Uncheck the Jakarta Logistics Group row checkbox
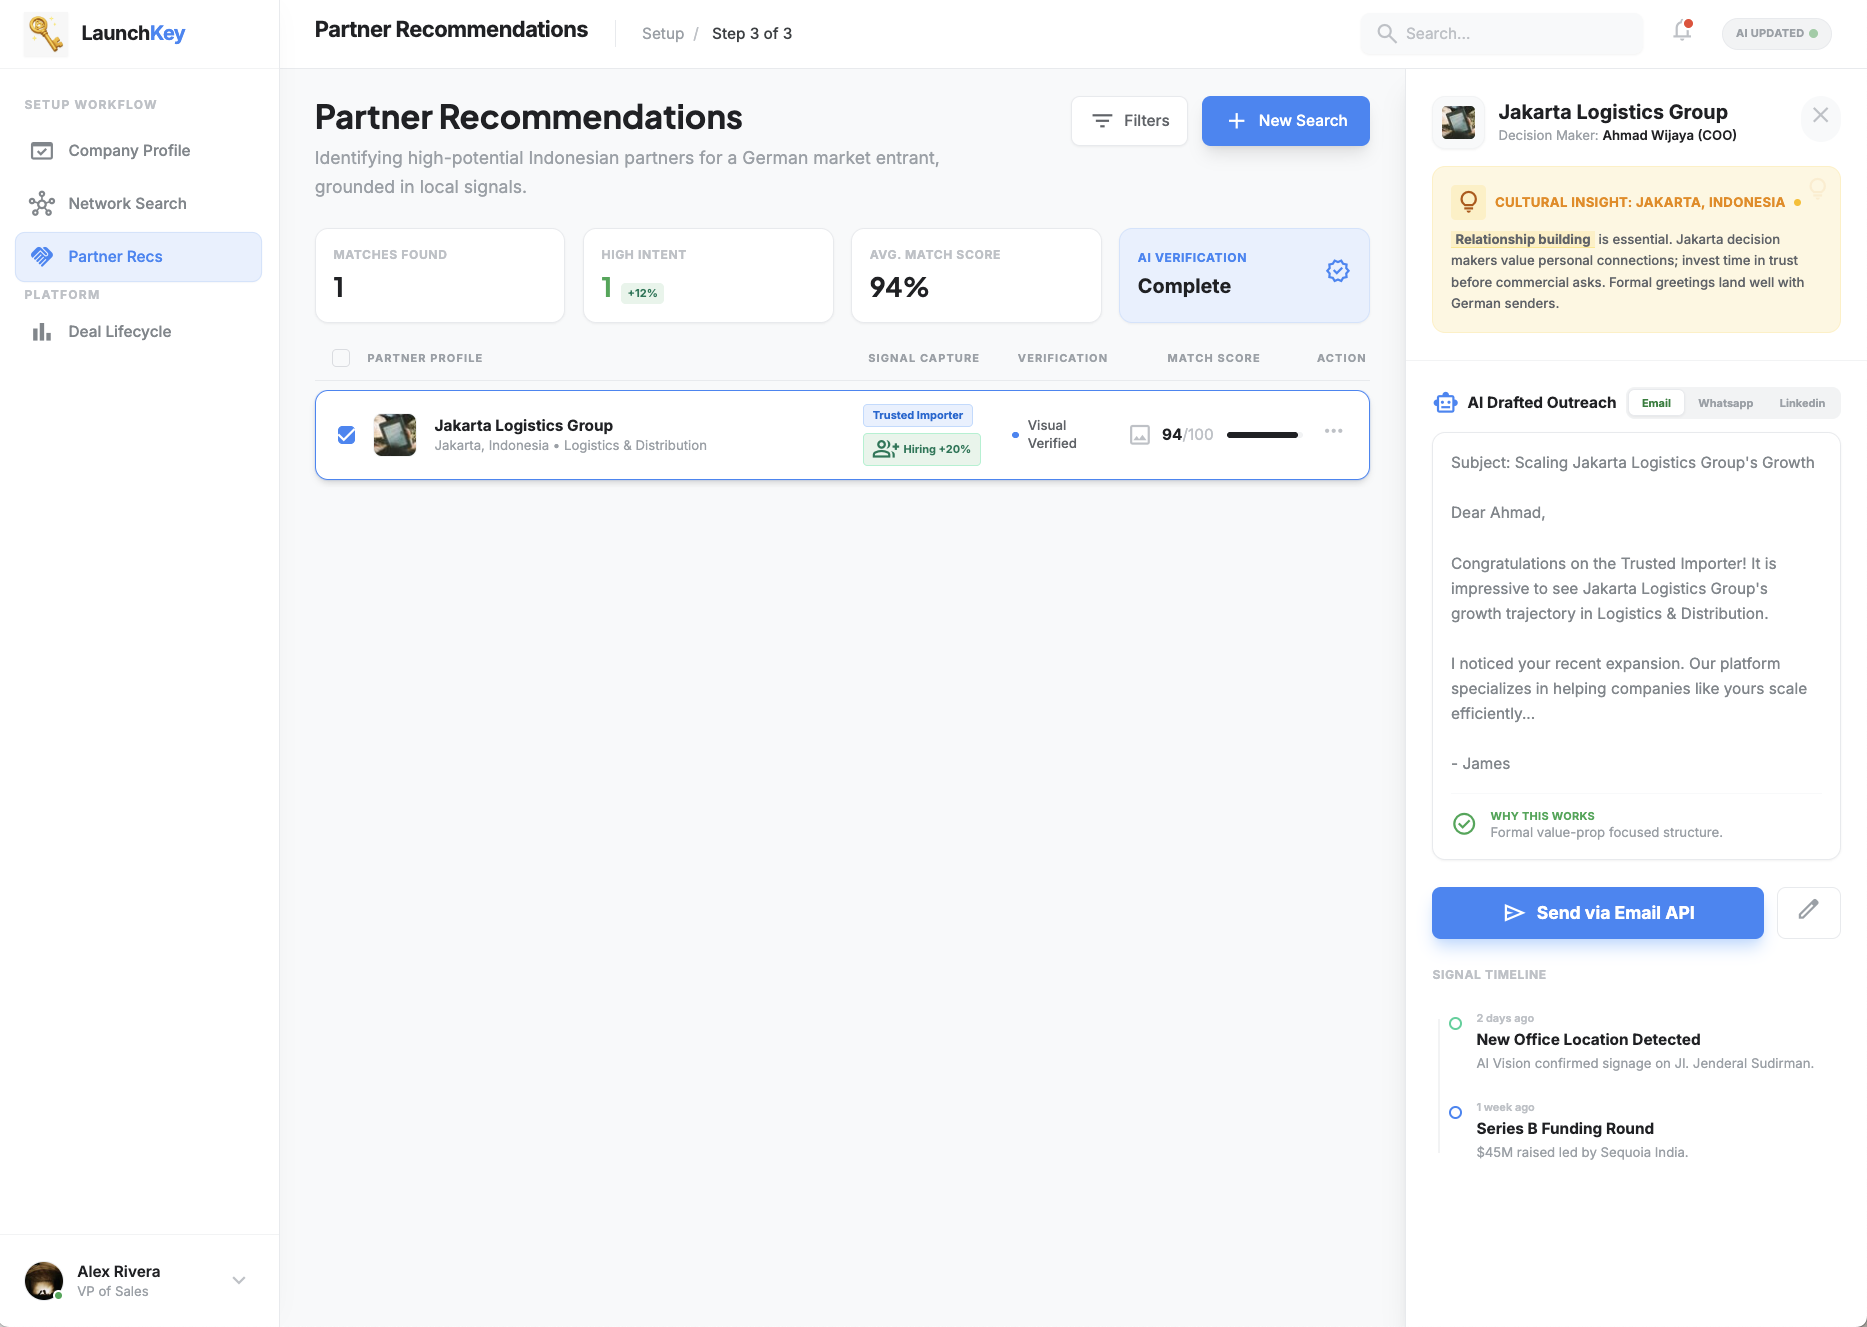Viewport: 1867px width, 1327px height. [346, 434]
